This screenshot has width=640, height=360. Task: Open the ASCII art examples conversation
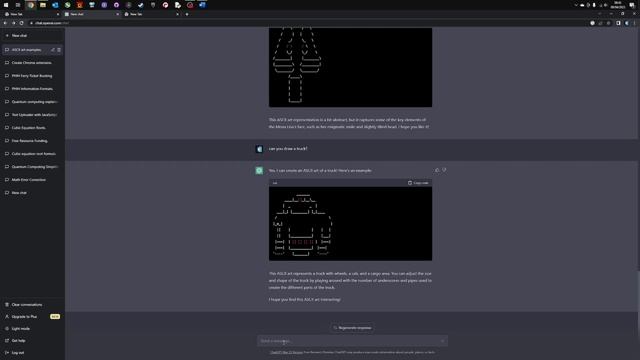(26, 50)
